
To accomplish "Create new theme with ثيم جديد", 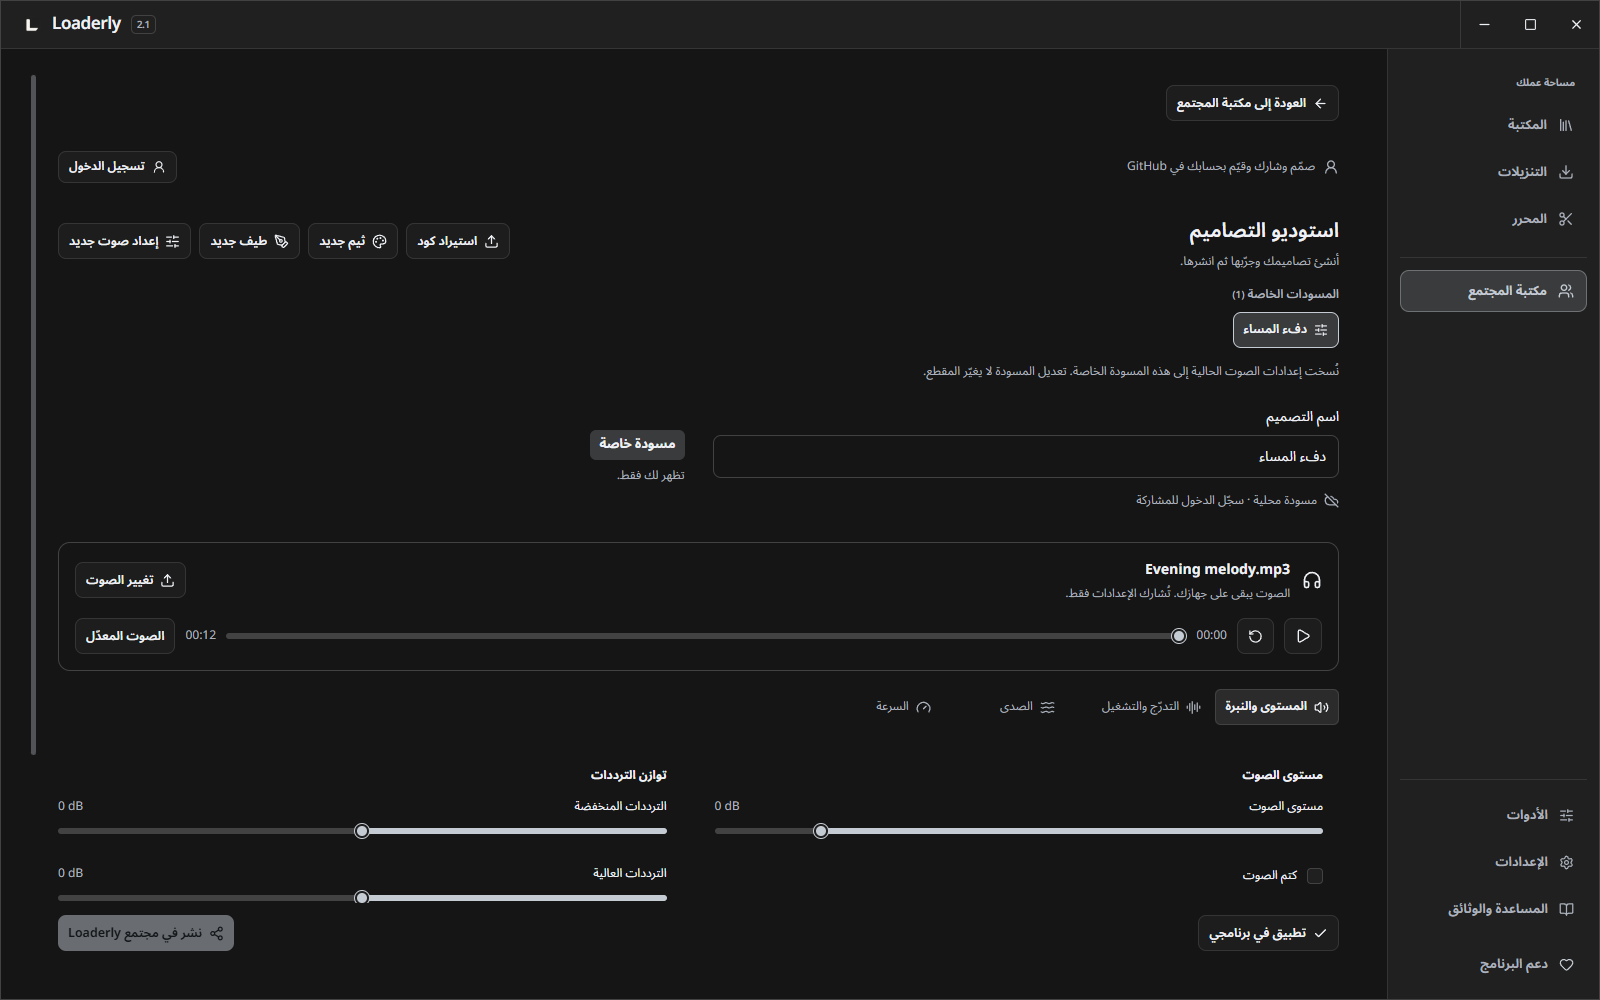I will coord(353,241).
